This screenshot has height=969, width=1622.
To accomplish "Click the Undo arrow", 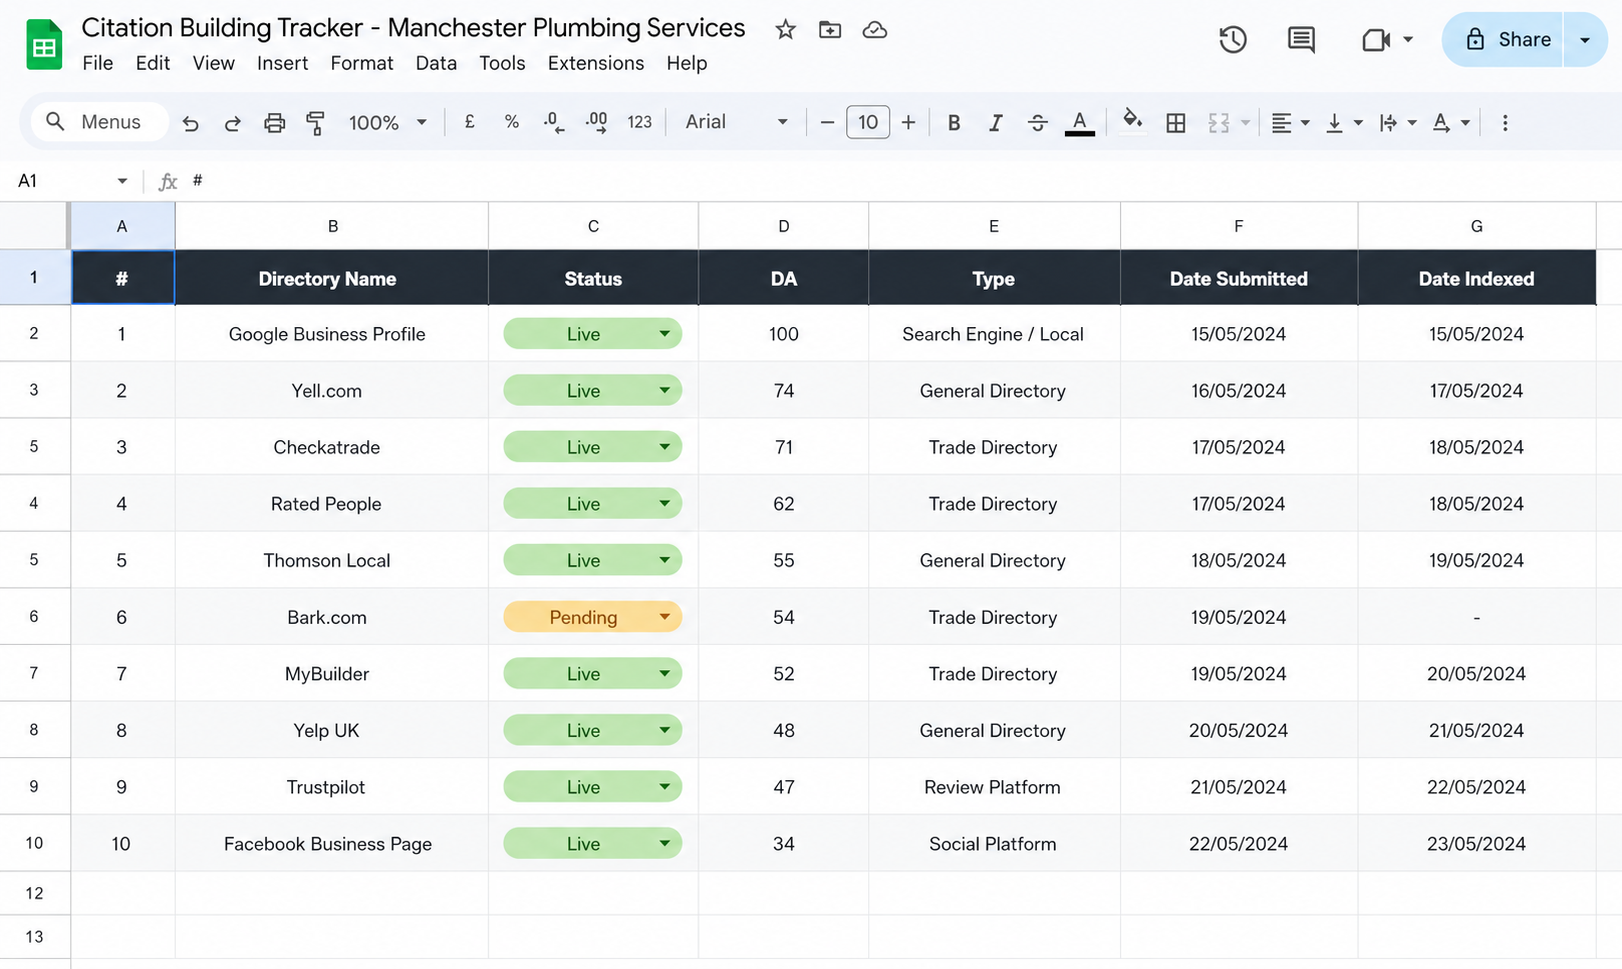I will pos(190,123).
